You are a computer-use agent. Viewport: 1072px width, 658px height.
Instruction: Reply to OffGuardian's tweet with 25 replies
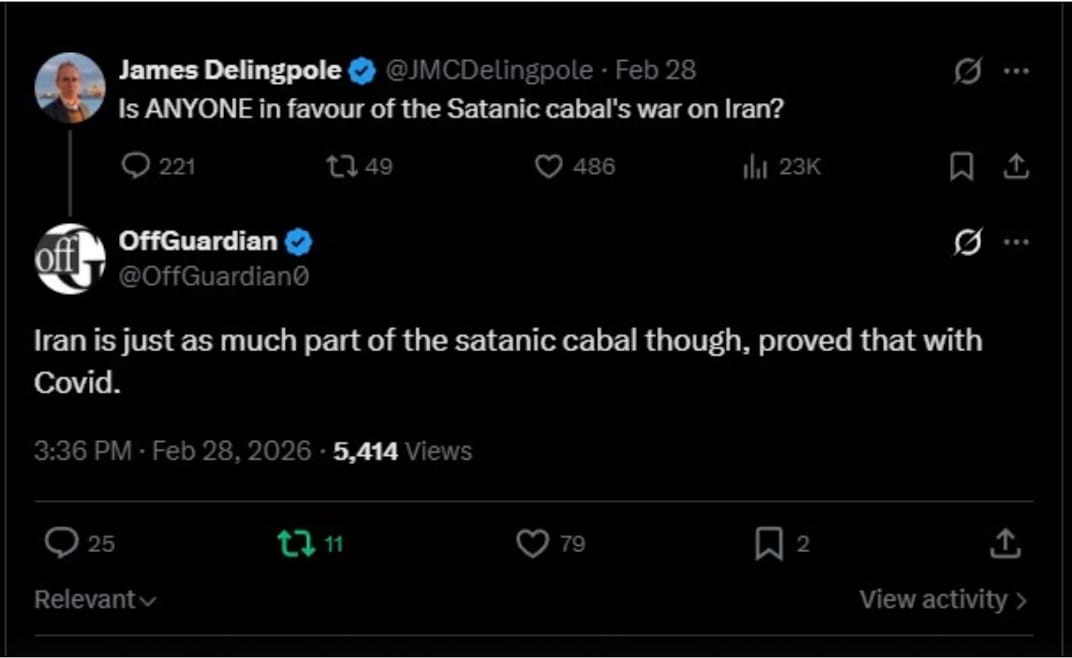click(x=62, y=543)
